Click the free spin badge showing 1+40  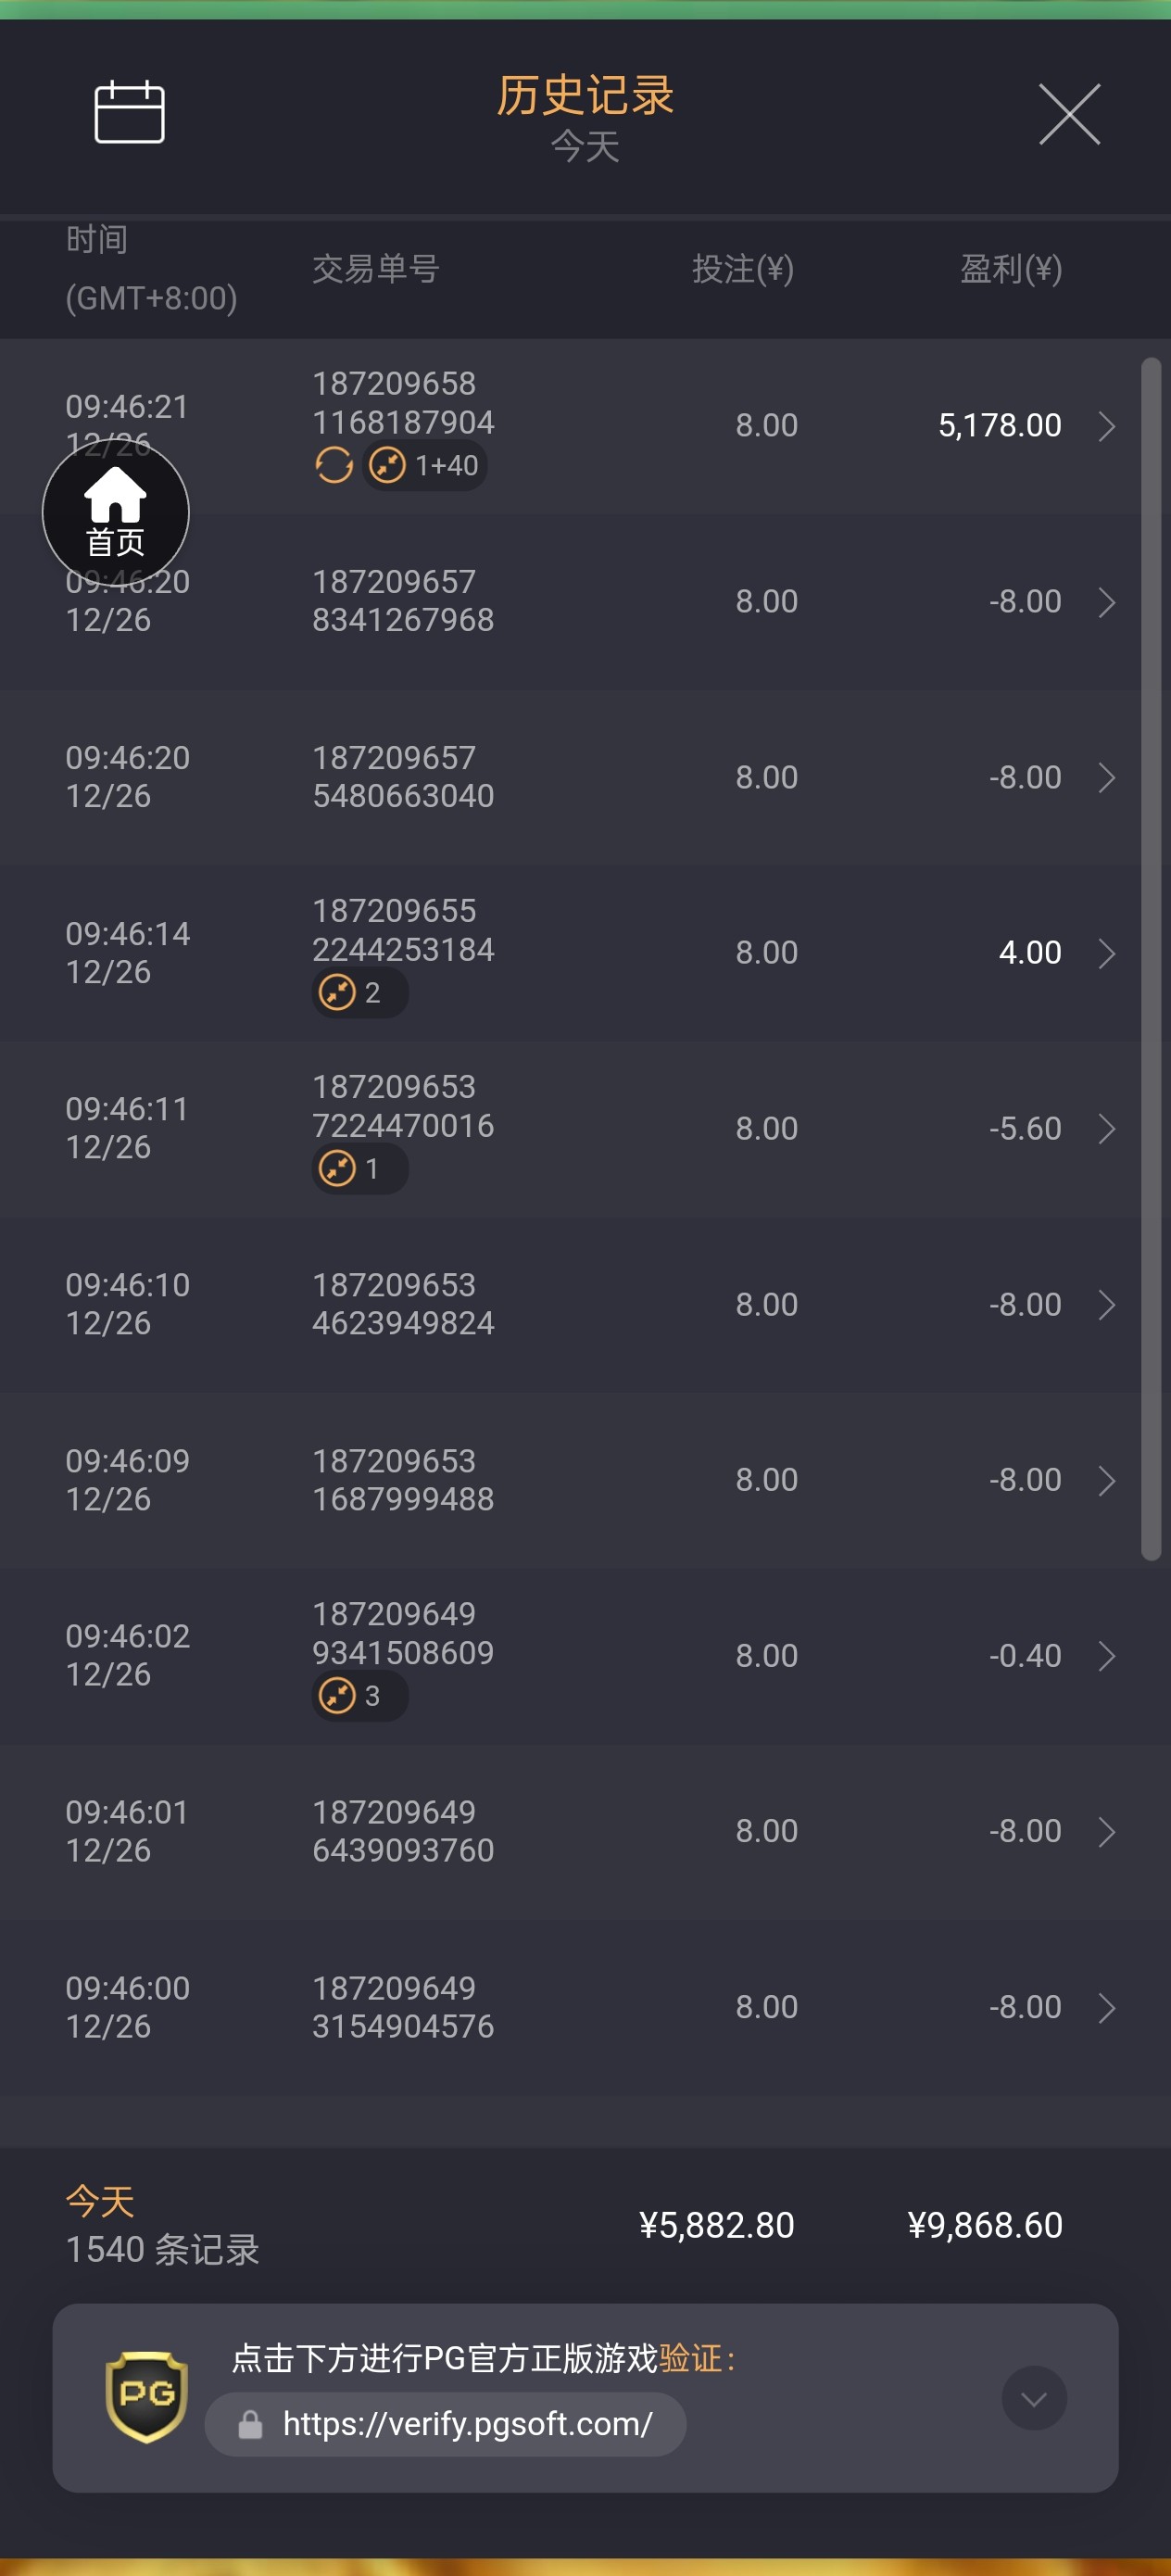[425, 465]
